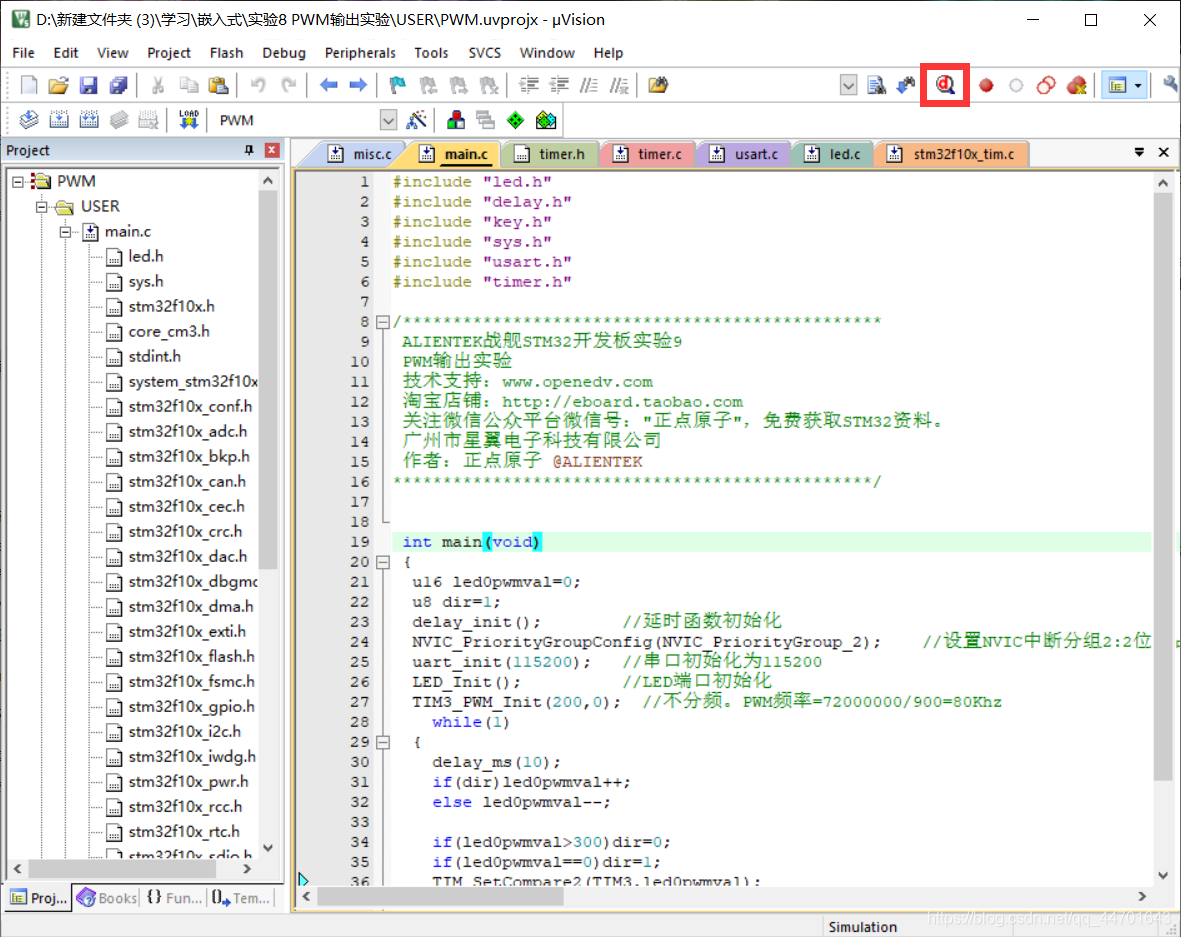Save all files with the stacked disks icon
Image resolution: width=1181 pixels, height=937 pixels.
pyautogui.click(x=119, y=85)
